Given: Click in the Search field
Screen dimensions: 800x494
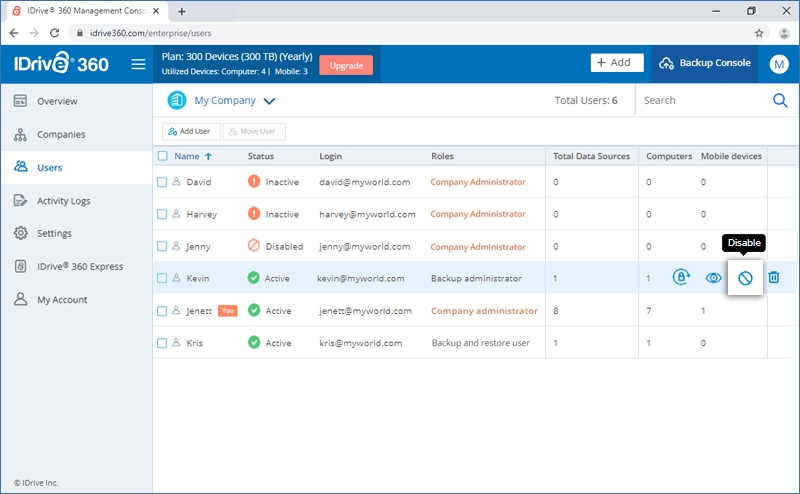Looking at the screenshot, I should pos(704,101).
